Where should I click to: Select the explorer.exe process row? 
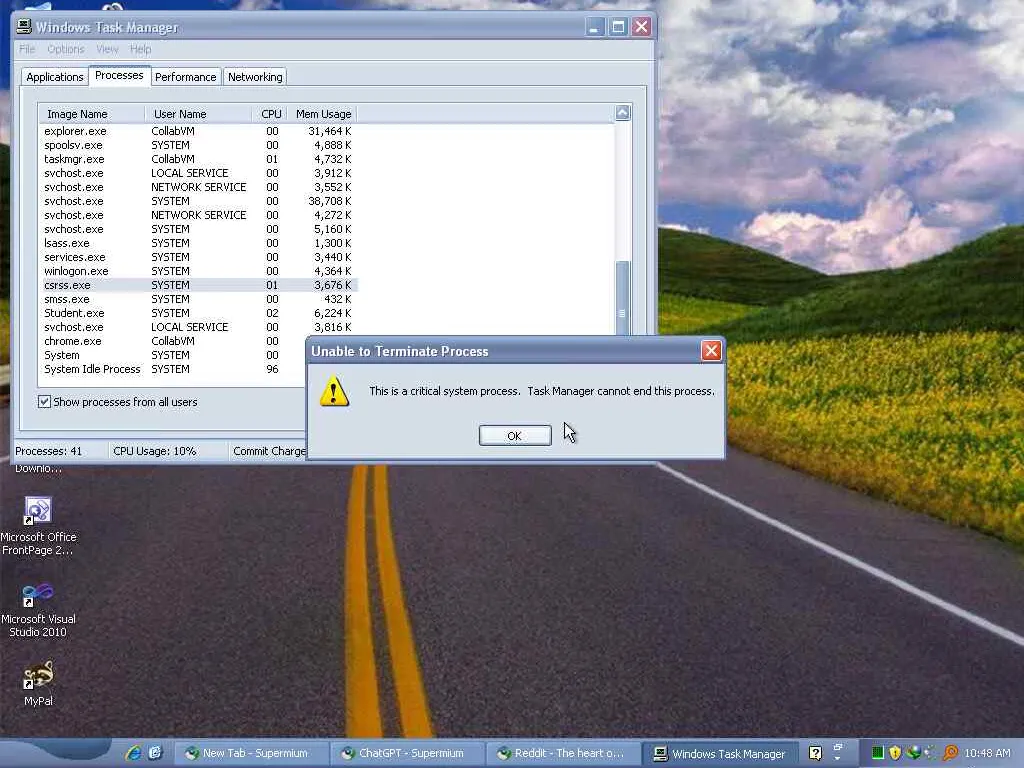coord(198,131)
